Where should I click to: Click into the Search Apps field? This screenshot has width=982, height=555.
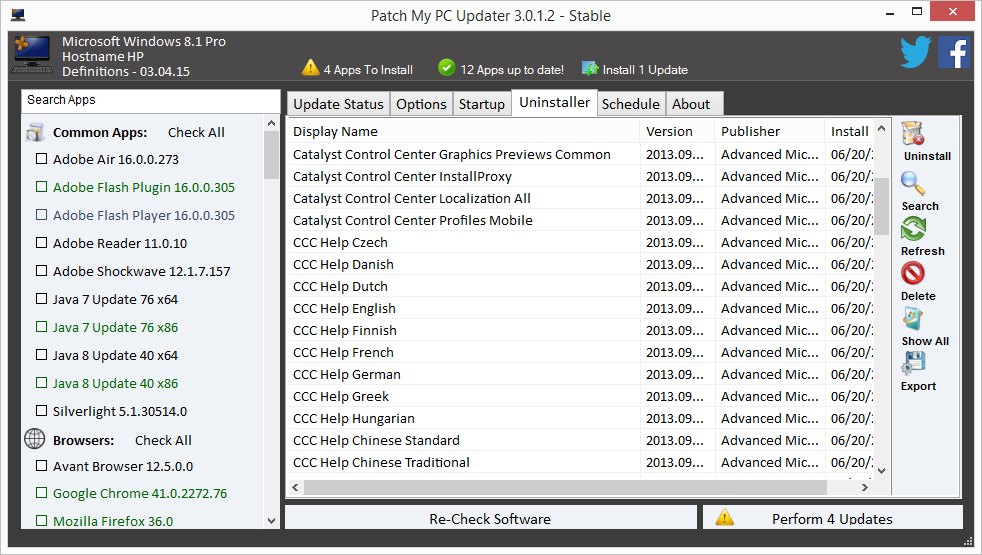150,100
